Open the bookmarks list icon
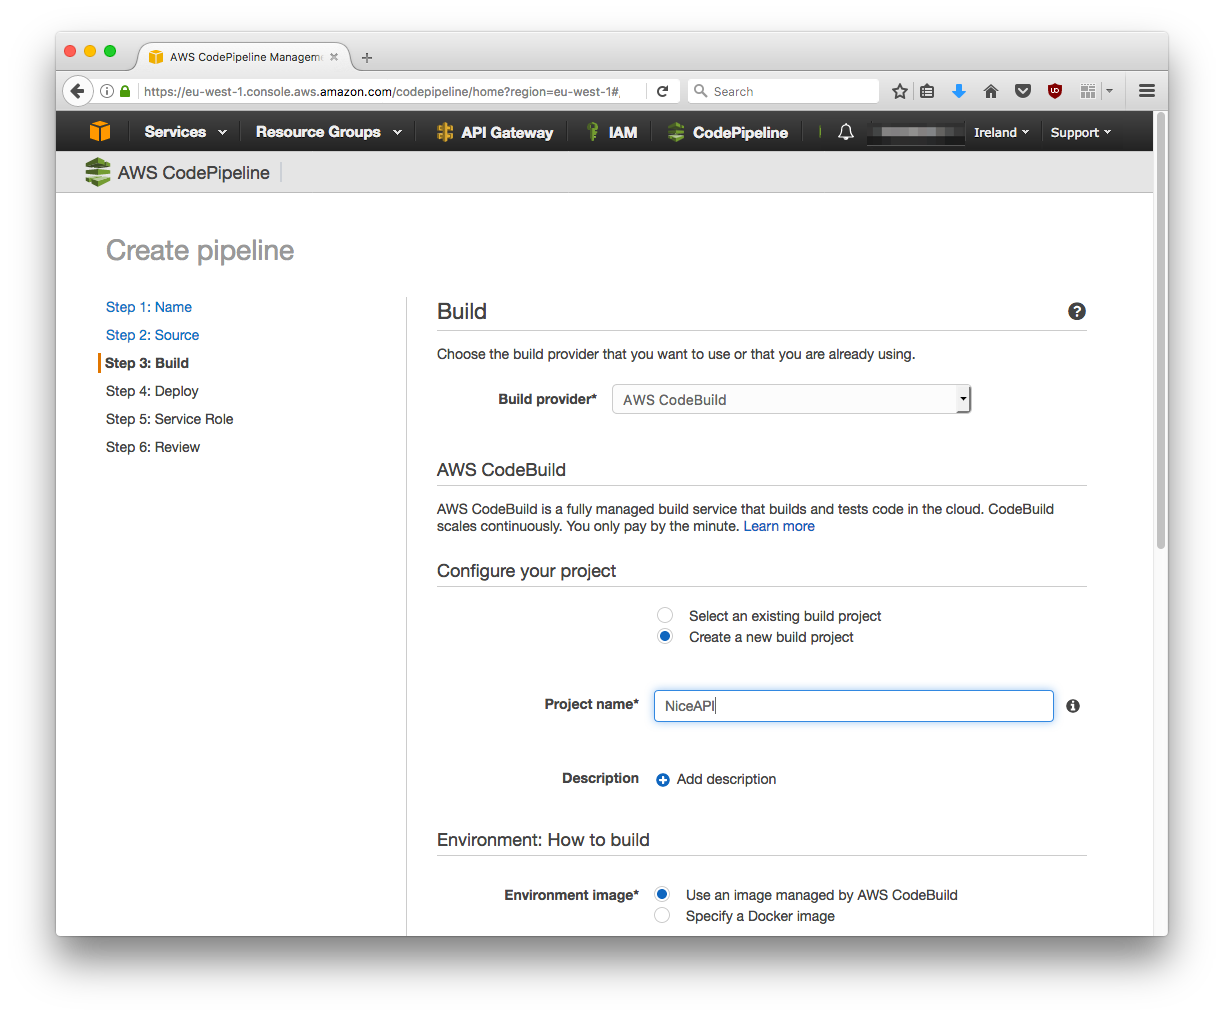Viewport: 1224px width, 1016px height. 927,91
